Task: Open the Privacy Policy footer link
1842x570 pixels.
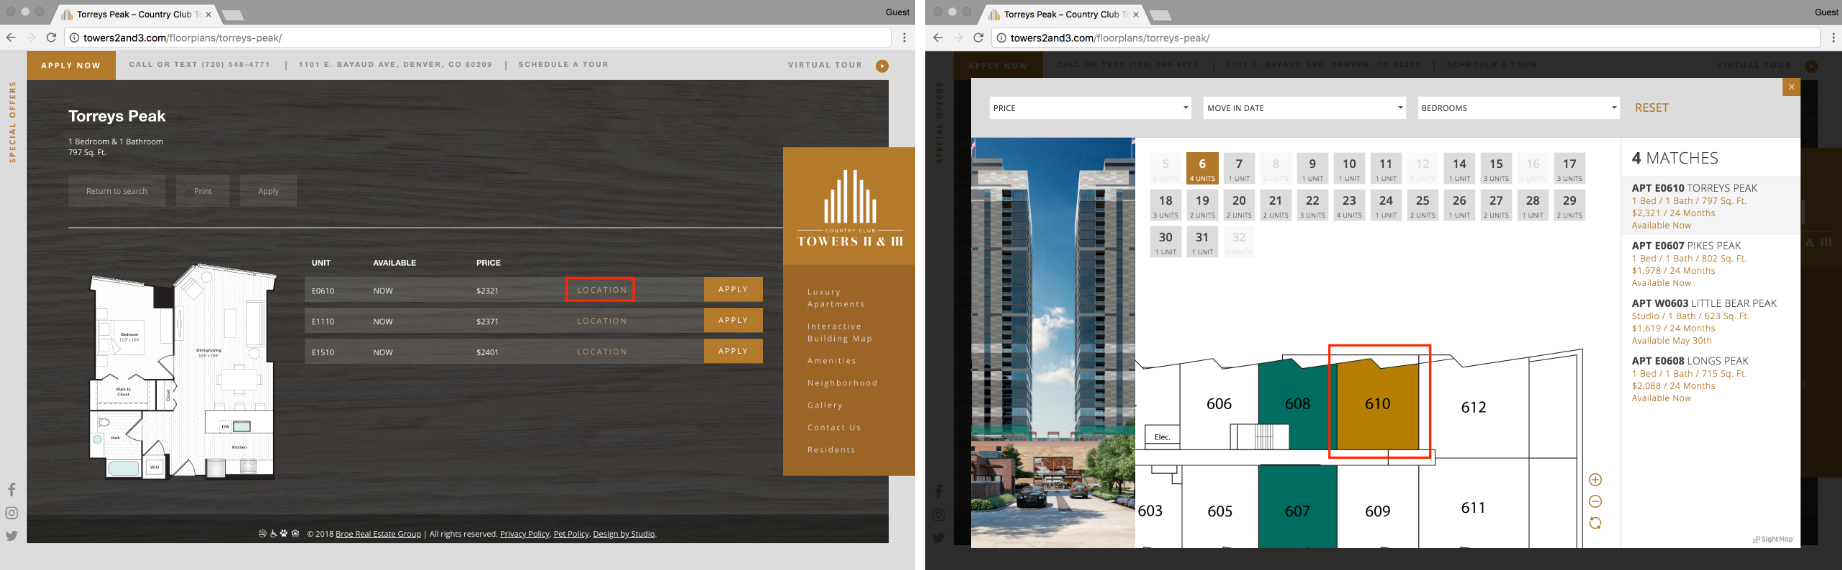Action: click(525, 534)
